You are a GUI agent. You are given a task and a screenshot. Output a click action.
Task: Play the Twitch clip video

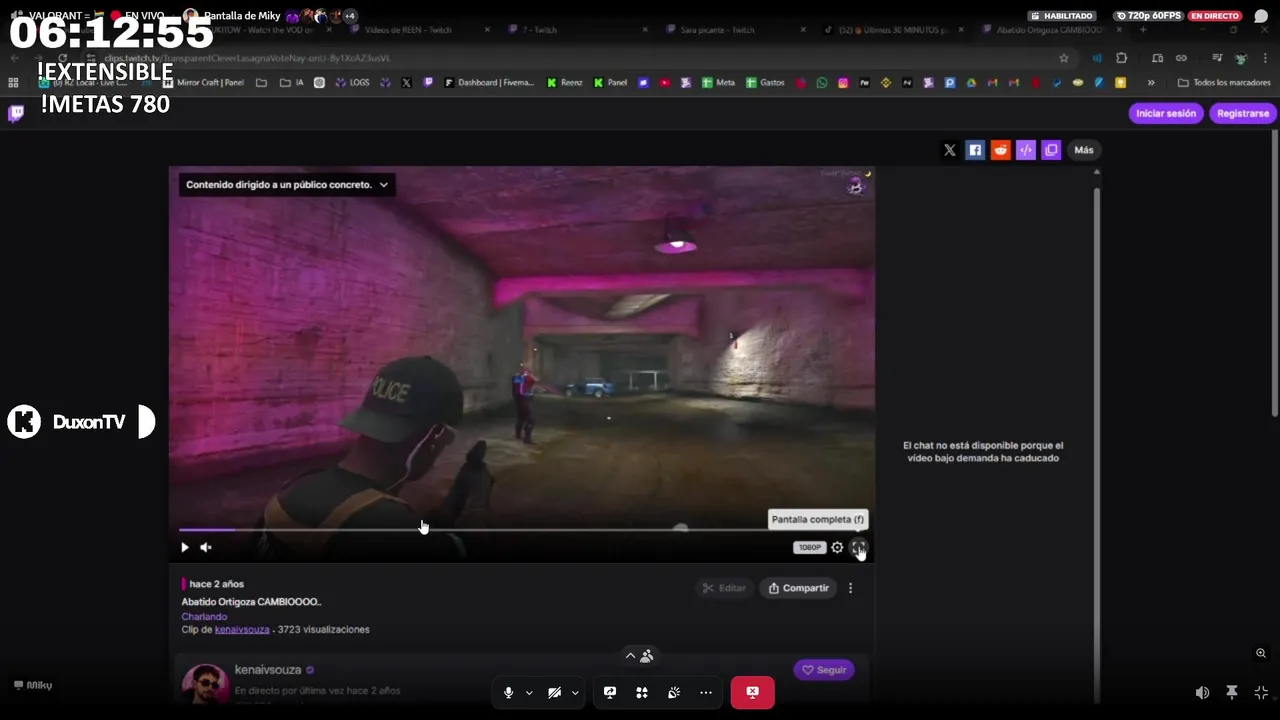(184, 547)
